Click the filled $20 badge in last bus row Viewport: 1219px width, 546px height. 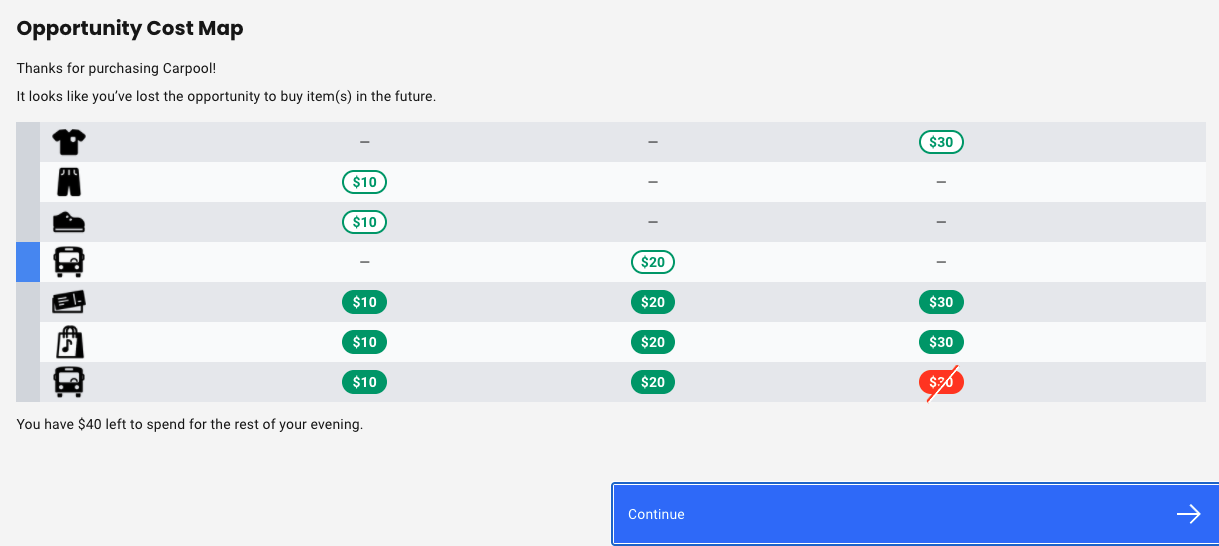coord(653,382)
